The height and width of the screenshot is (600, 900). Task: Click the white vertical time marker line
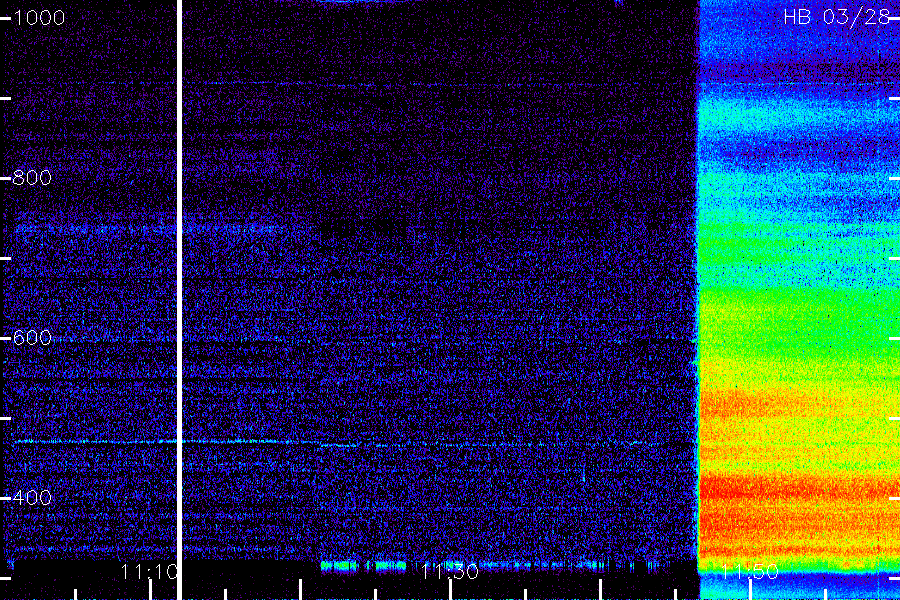pyautogui.click(x=180, y=300)
